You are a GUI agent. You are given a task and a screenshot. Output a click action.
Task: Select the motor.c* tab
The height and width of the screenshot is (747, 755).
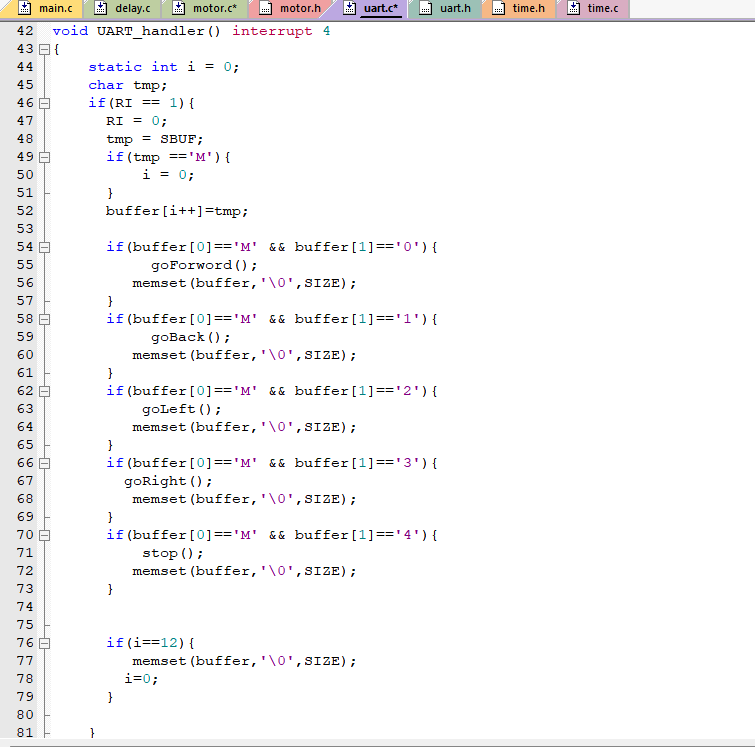(x=205, y=9)
